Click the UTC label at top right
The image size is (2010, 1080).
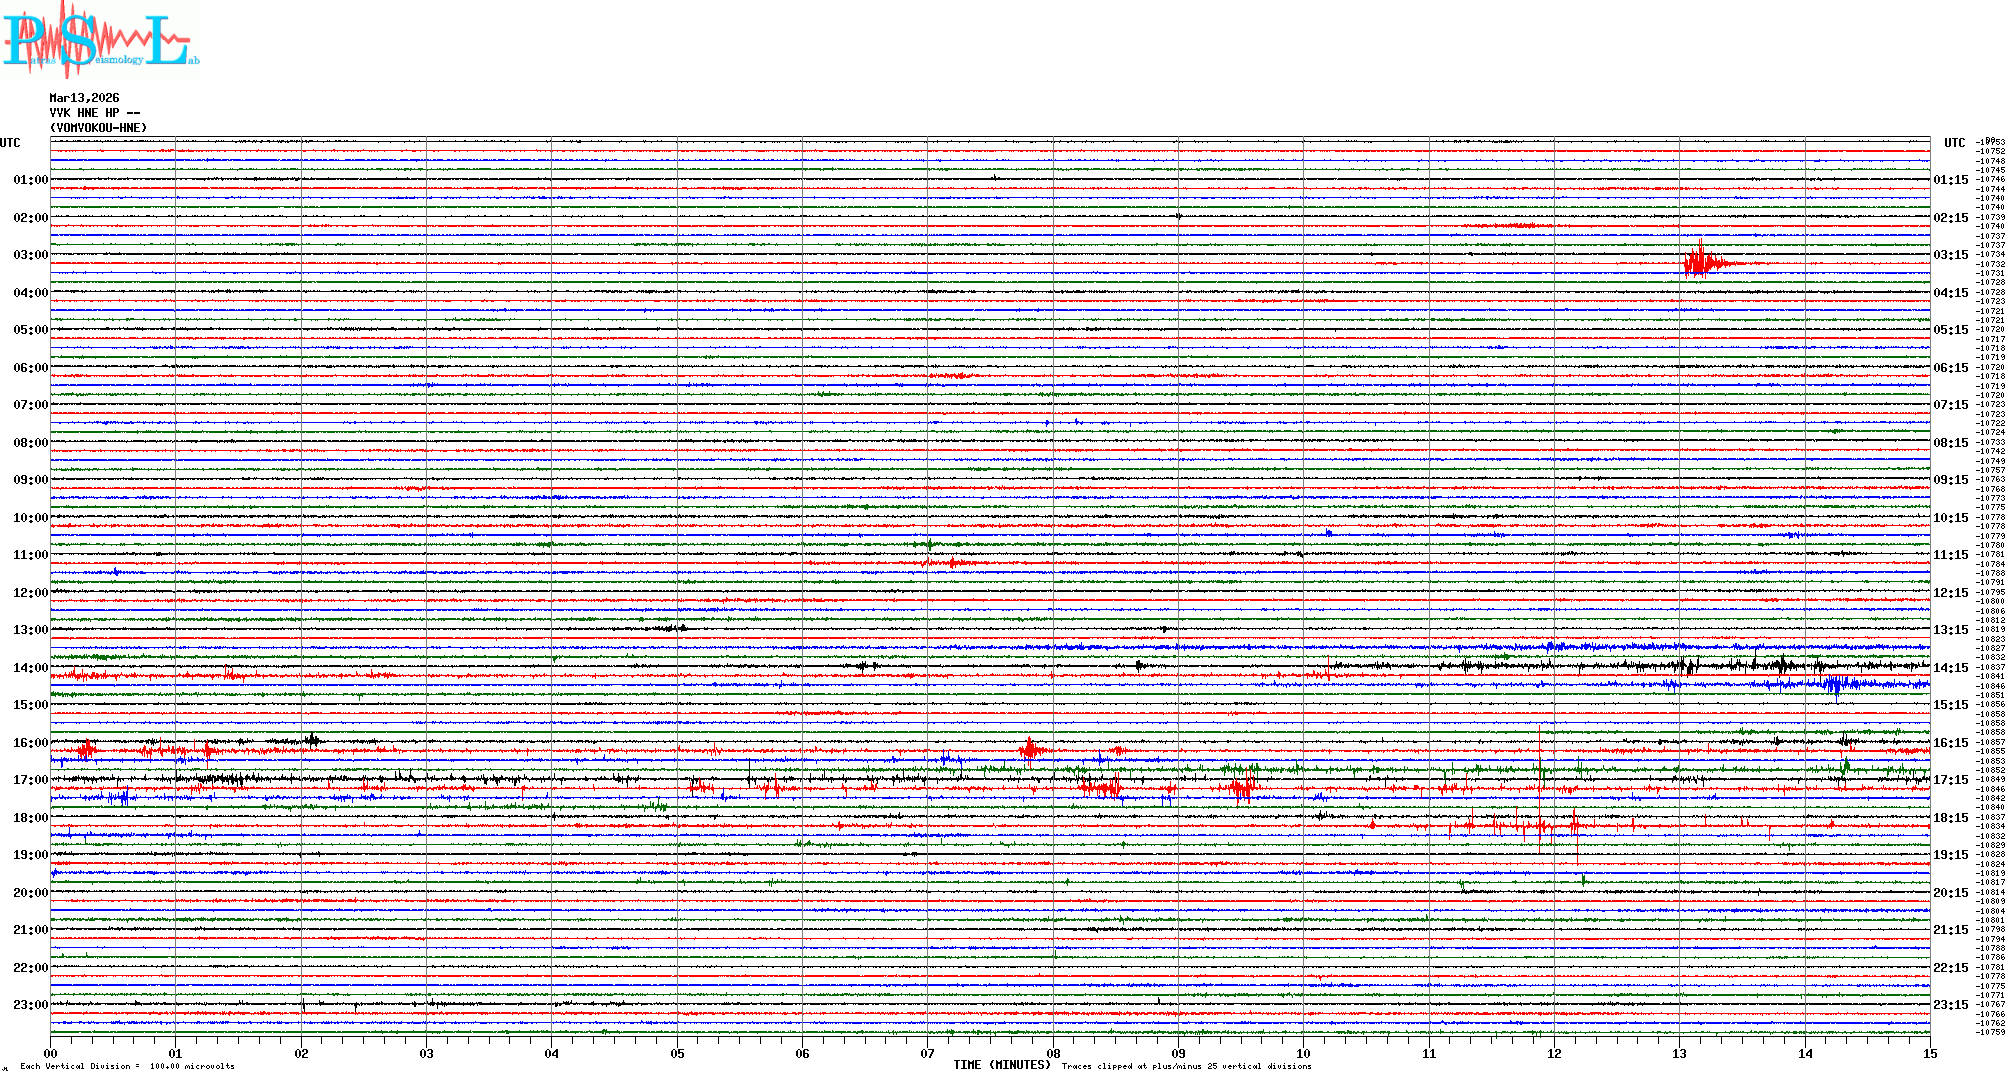1954,143
